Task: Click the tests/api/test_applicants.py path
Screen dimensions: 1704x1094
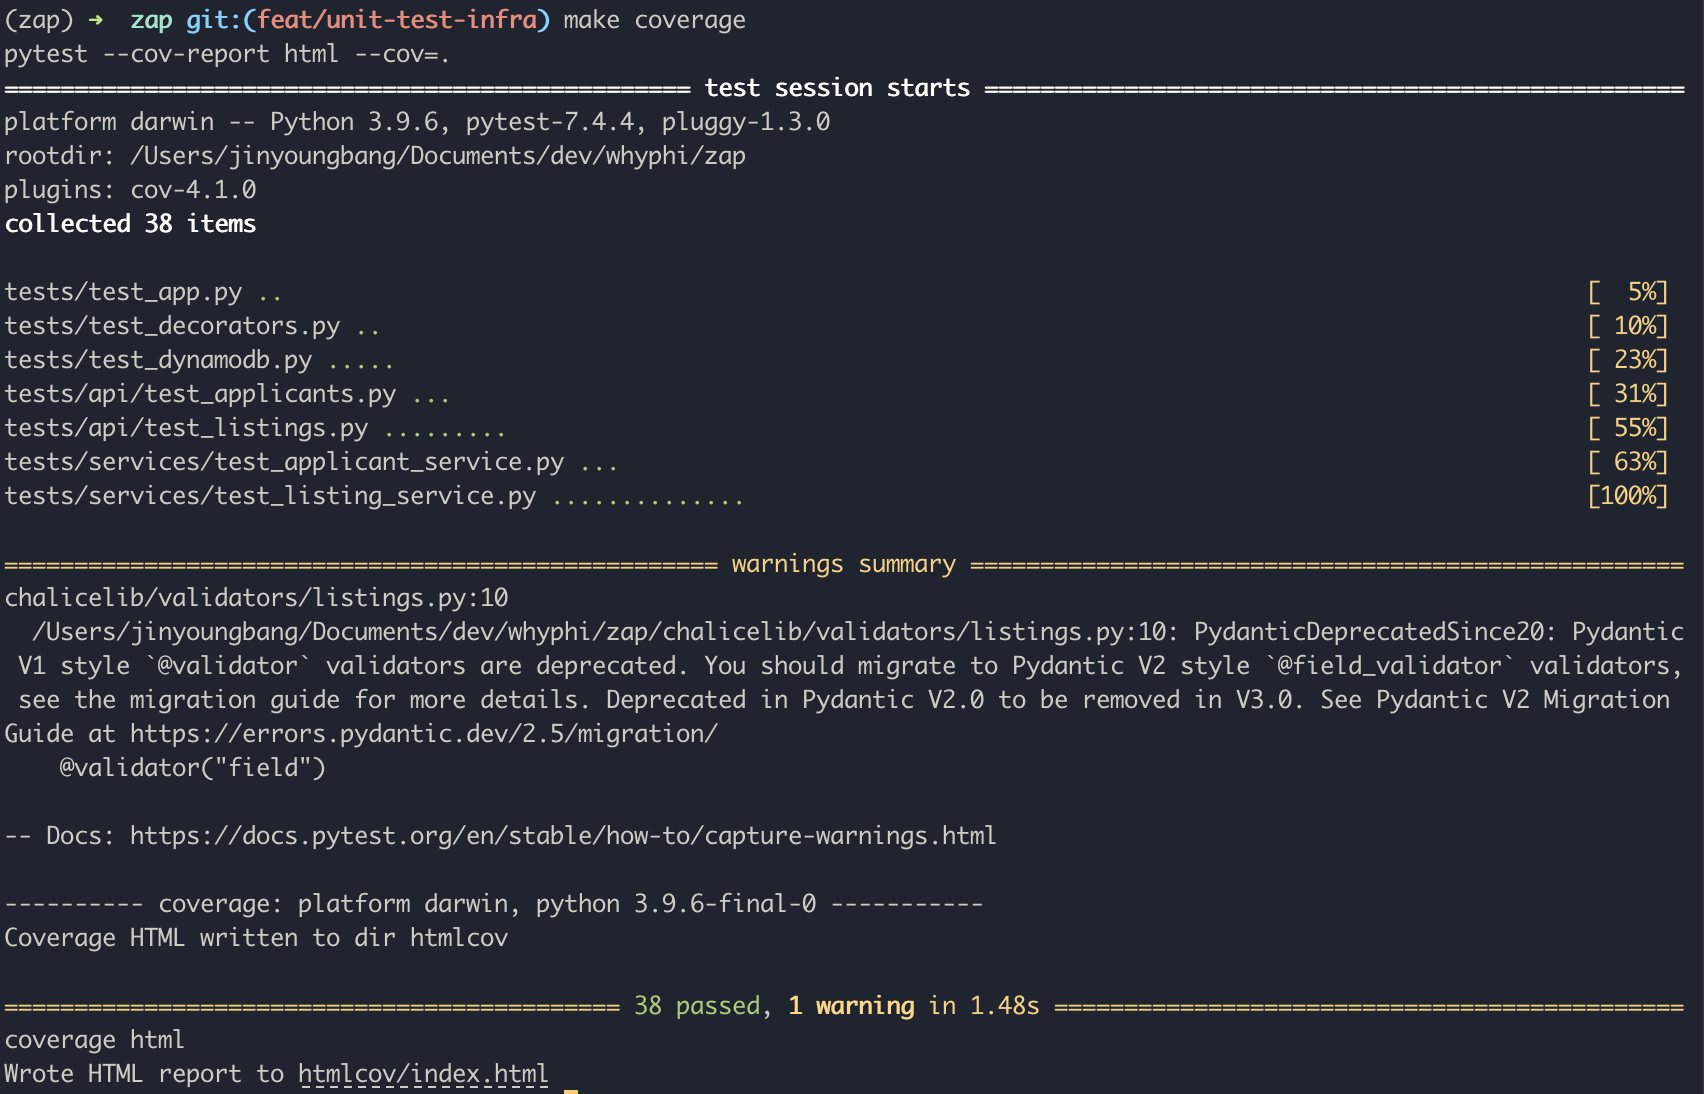Action: pos(200,394)
